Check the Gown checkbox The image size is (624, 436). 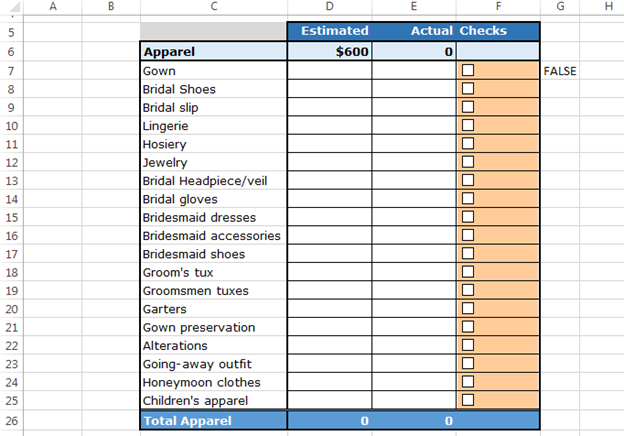coord(468,70)
